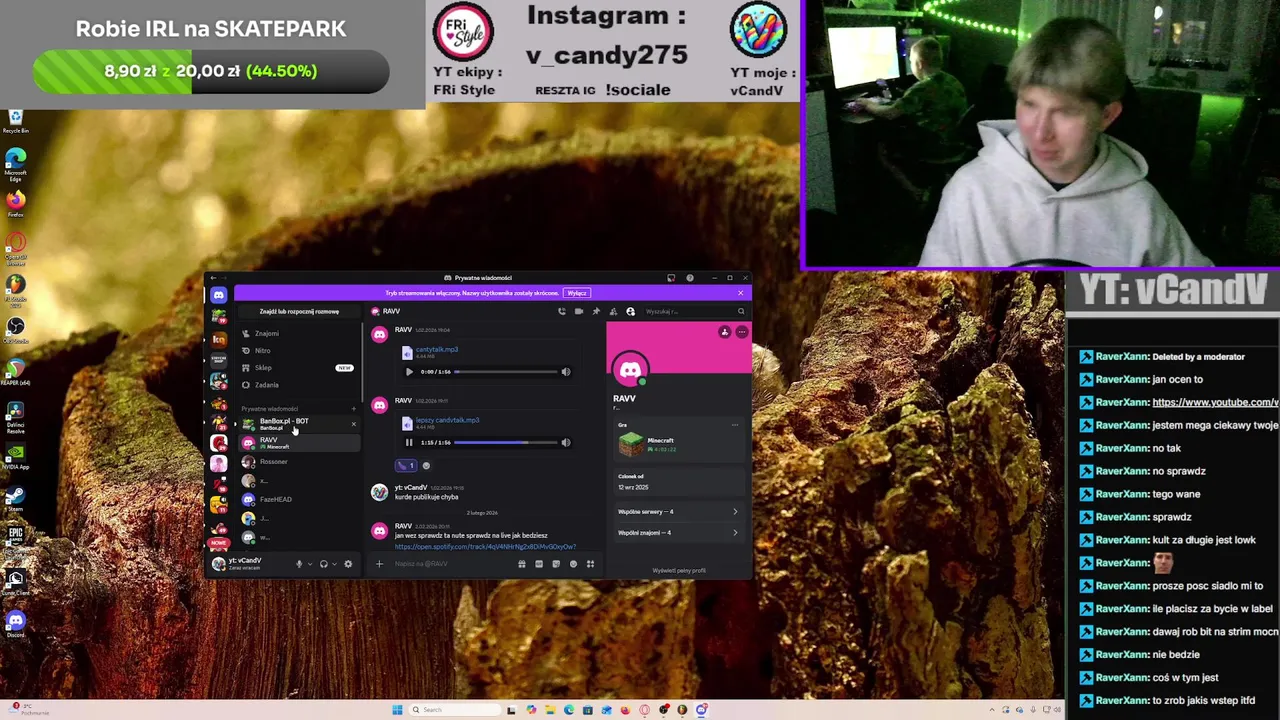Open FazeHEAD direct message

click(x=299, y=499)
